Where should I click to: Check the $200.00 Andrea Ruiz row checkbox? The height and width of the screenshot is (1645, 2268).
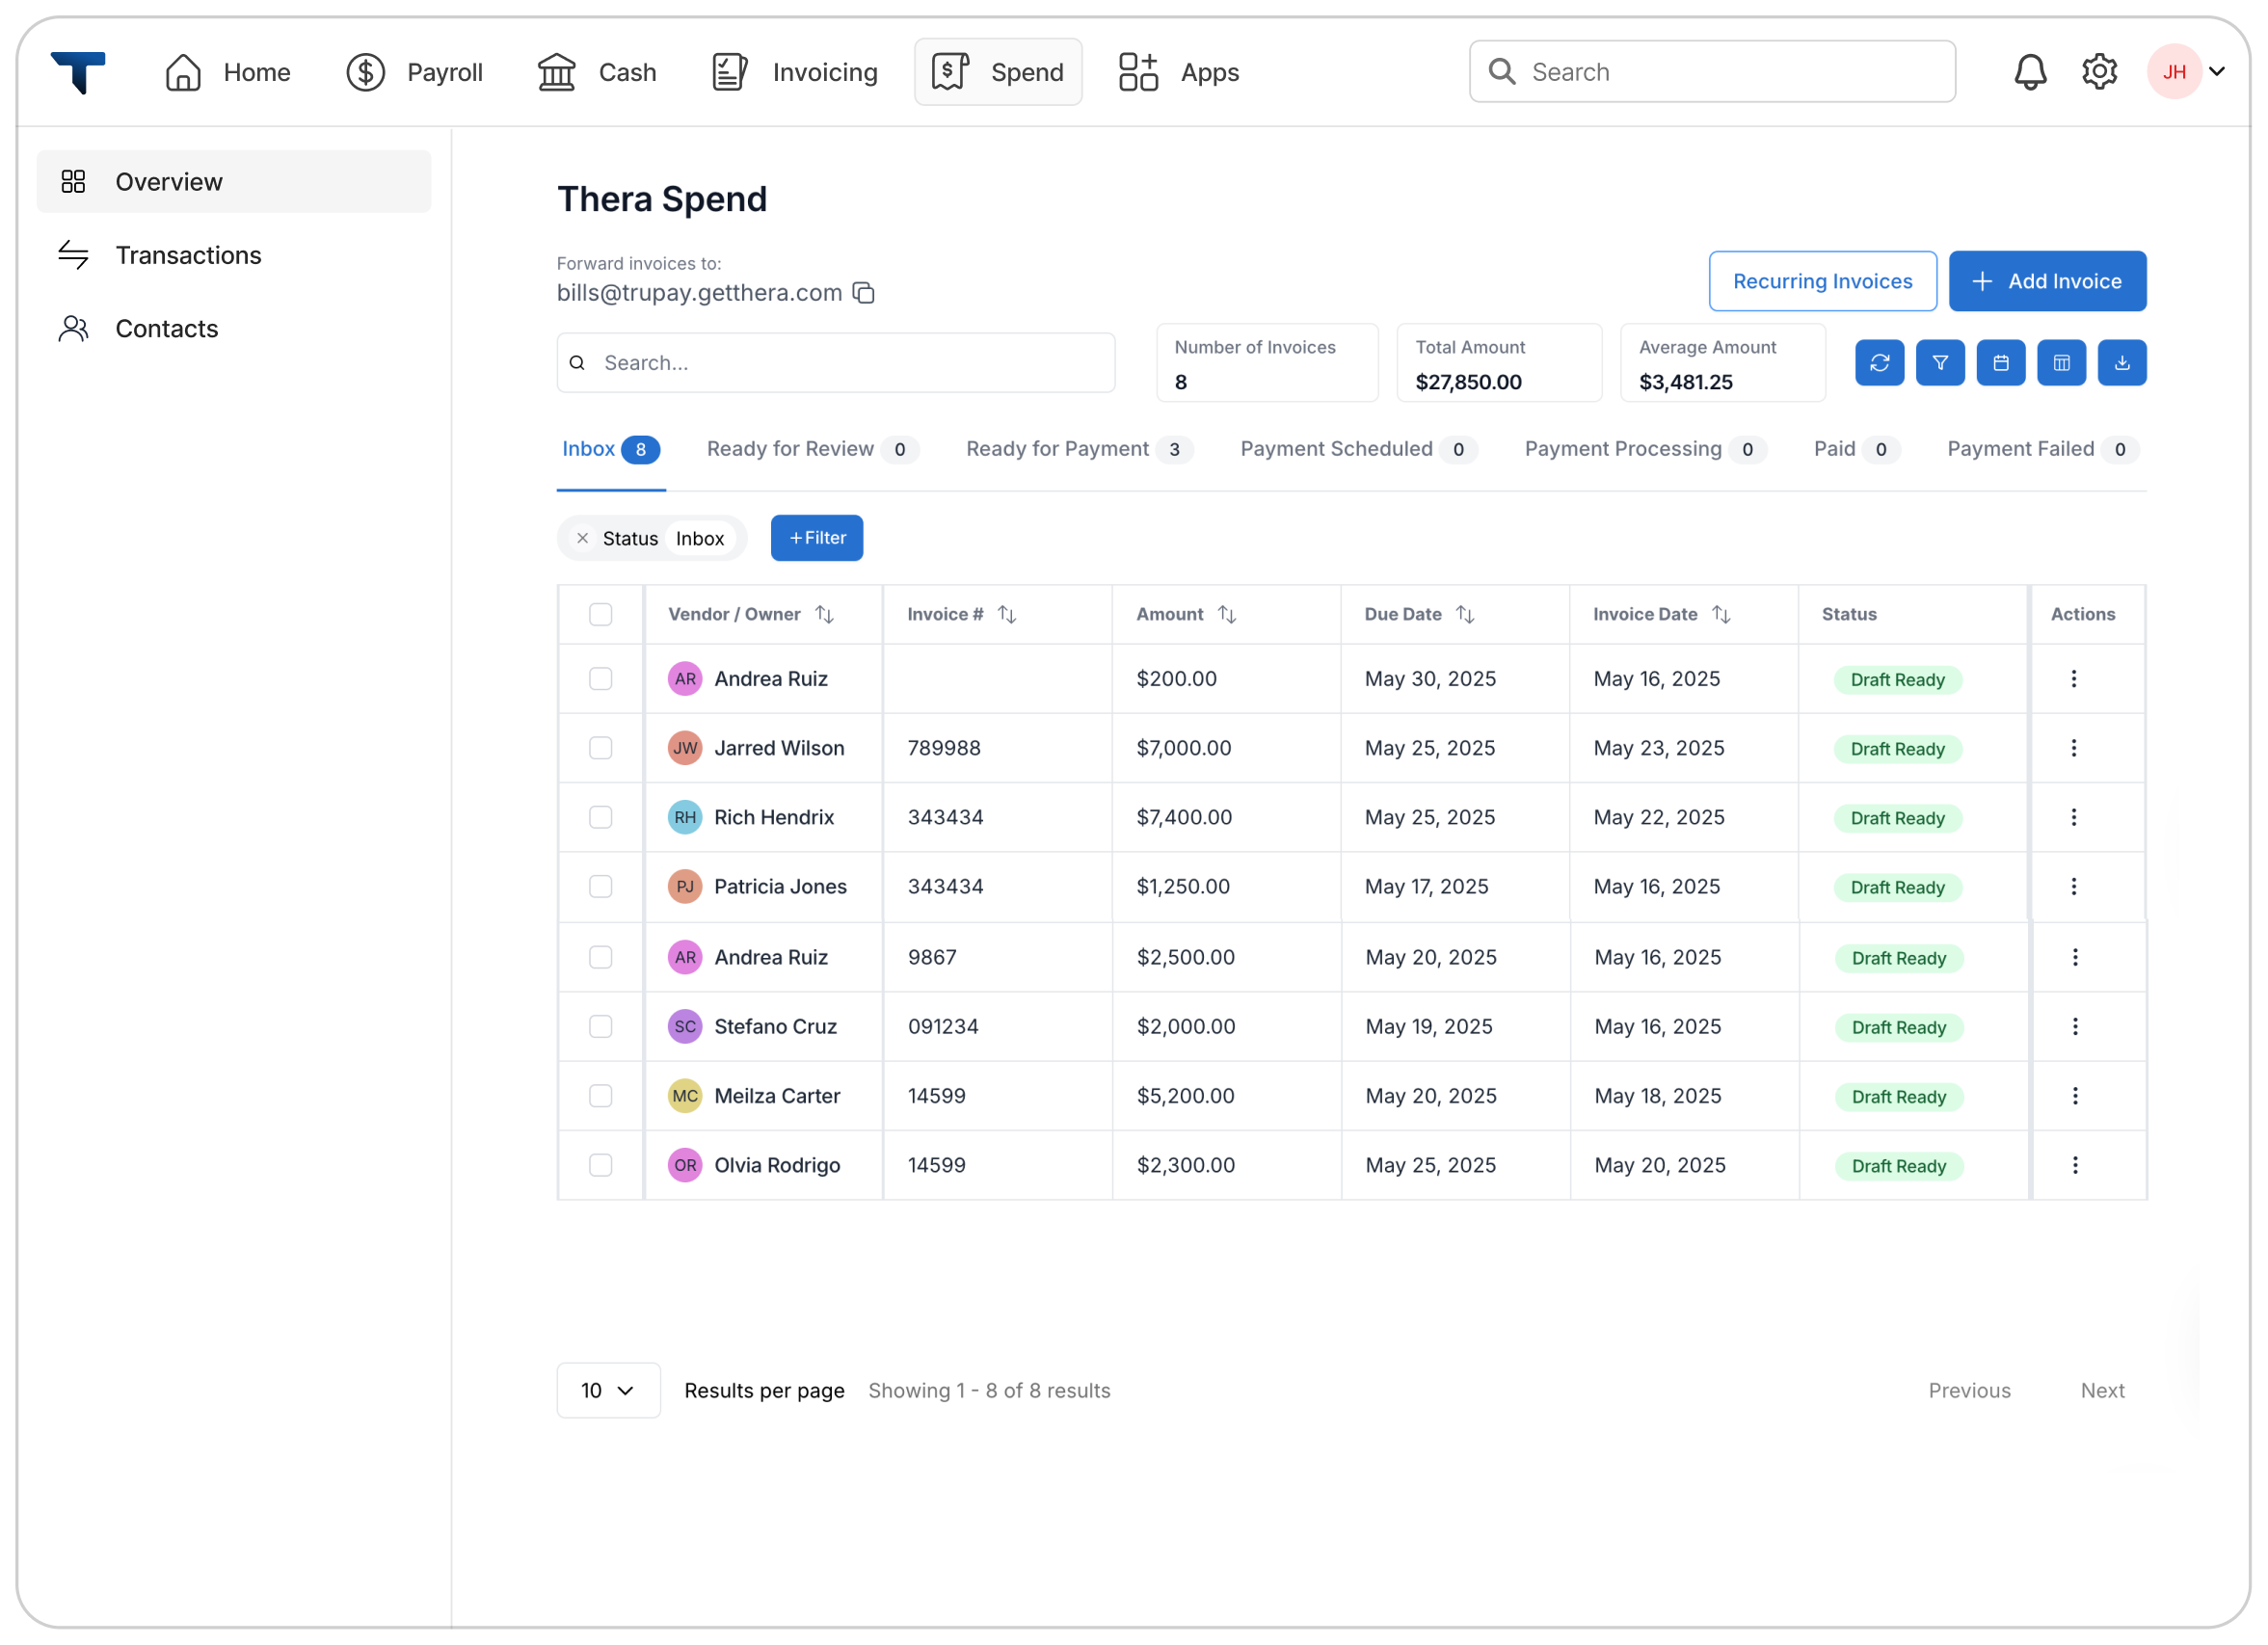pyautogui.click(x=600, y=679)
